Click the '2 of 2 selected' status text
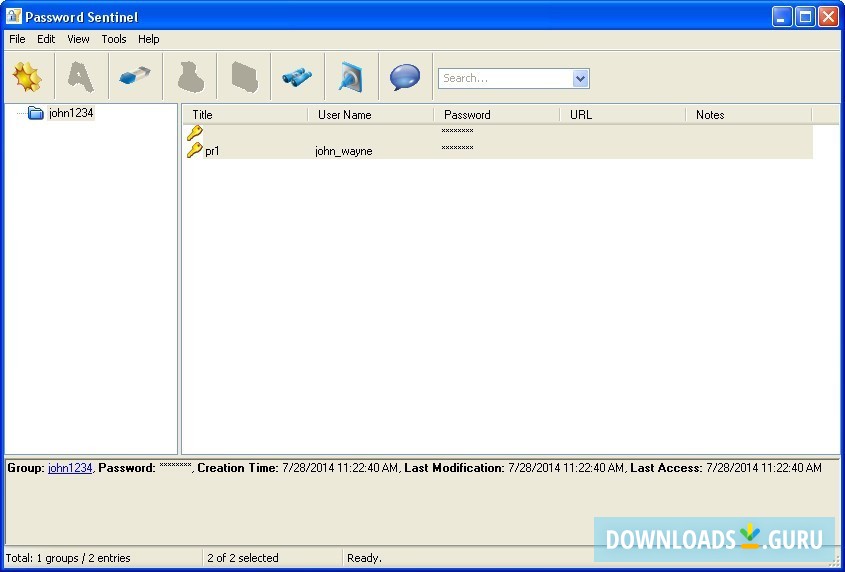Screen dimensions: 845x572 point(243,558)
